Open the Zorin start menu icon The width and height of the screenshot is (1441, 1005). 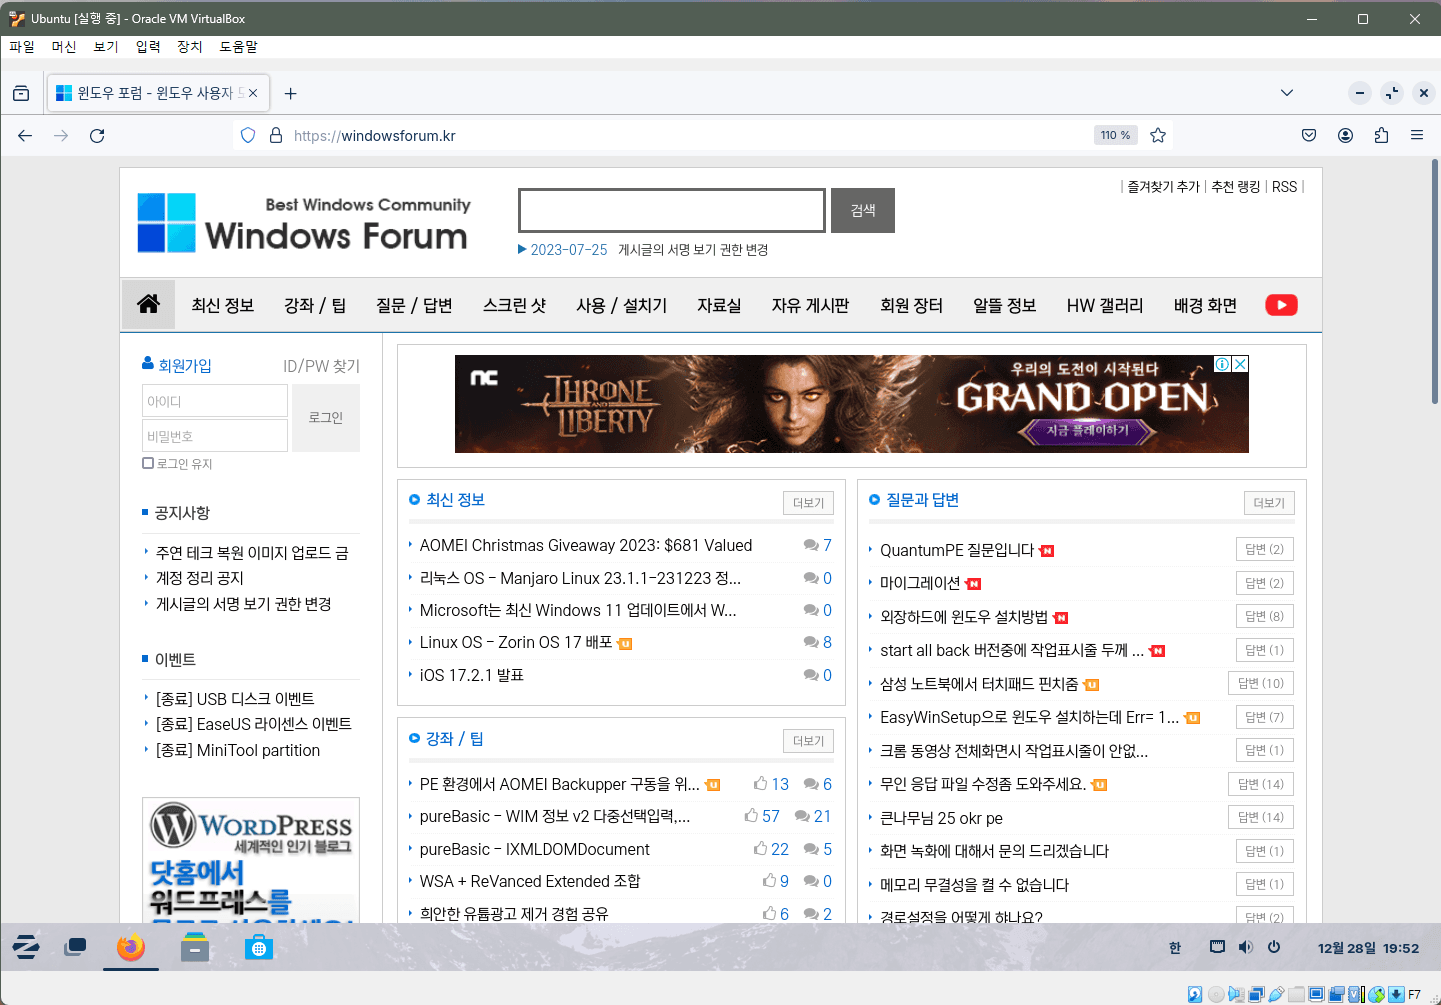tap(26, 947)
